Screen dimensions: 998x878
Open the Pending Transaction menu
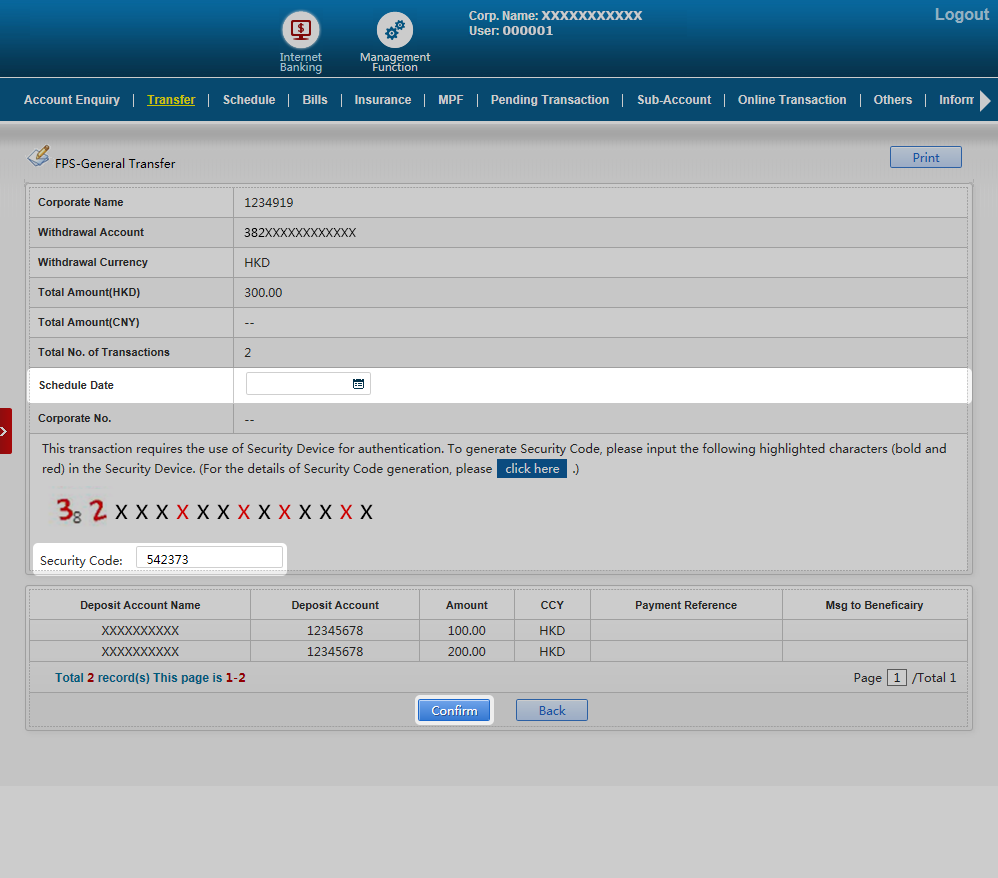(x=549, y=100)
